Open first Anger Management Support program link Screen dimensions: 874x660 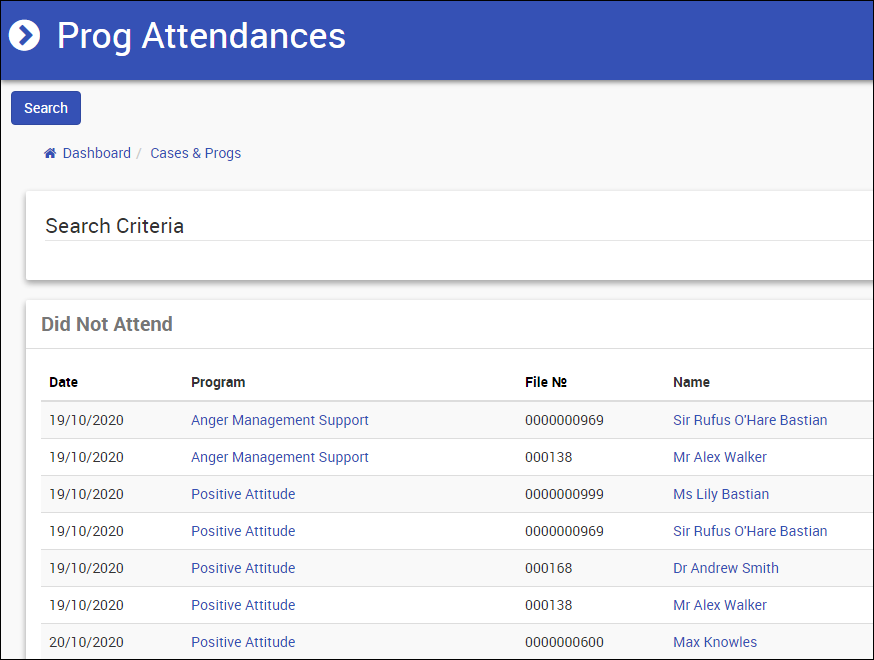pos(279,420)
